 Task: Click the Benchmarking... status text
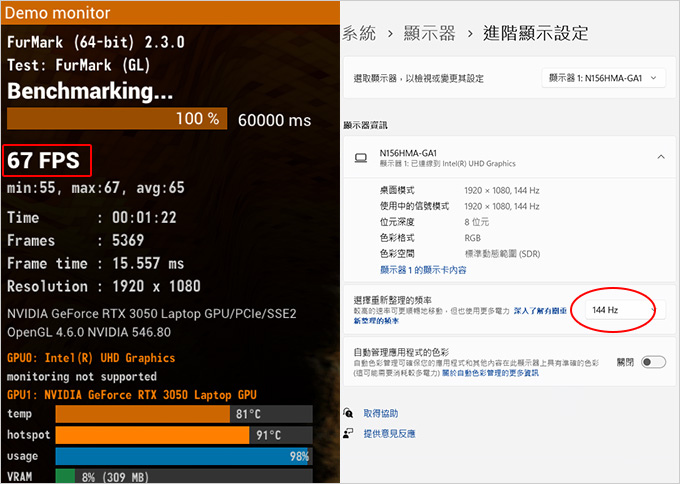click(x=90, y=91)
